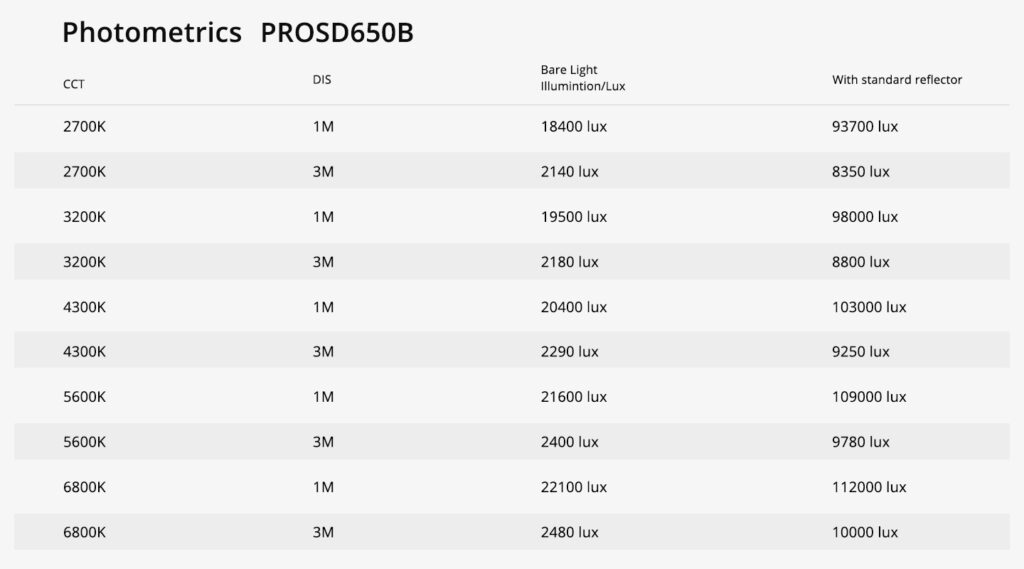Click the With standard reflector header
Image resolution: width=1024 pixels, height=569 pixels.
coord(897,80)
